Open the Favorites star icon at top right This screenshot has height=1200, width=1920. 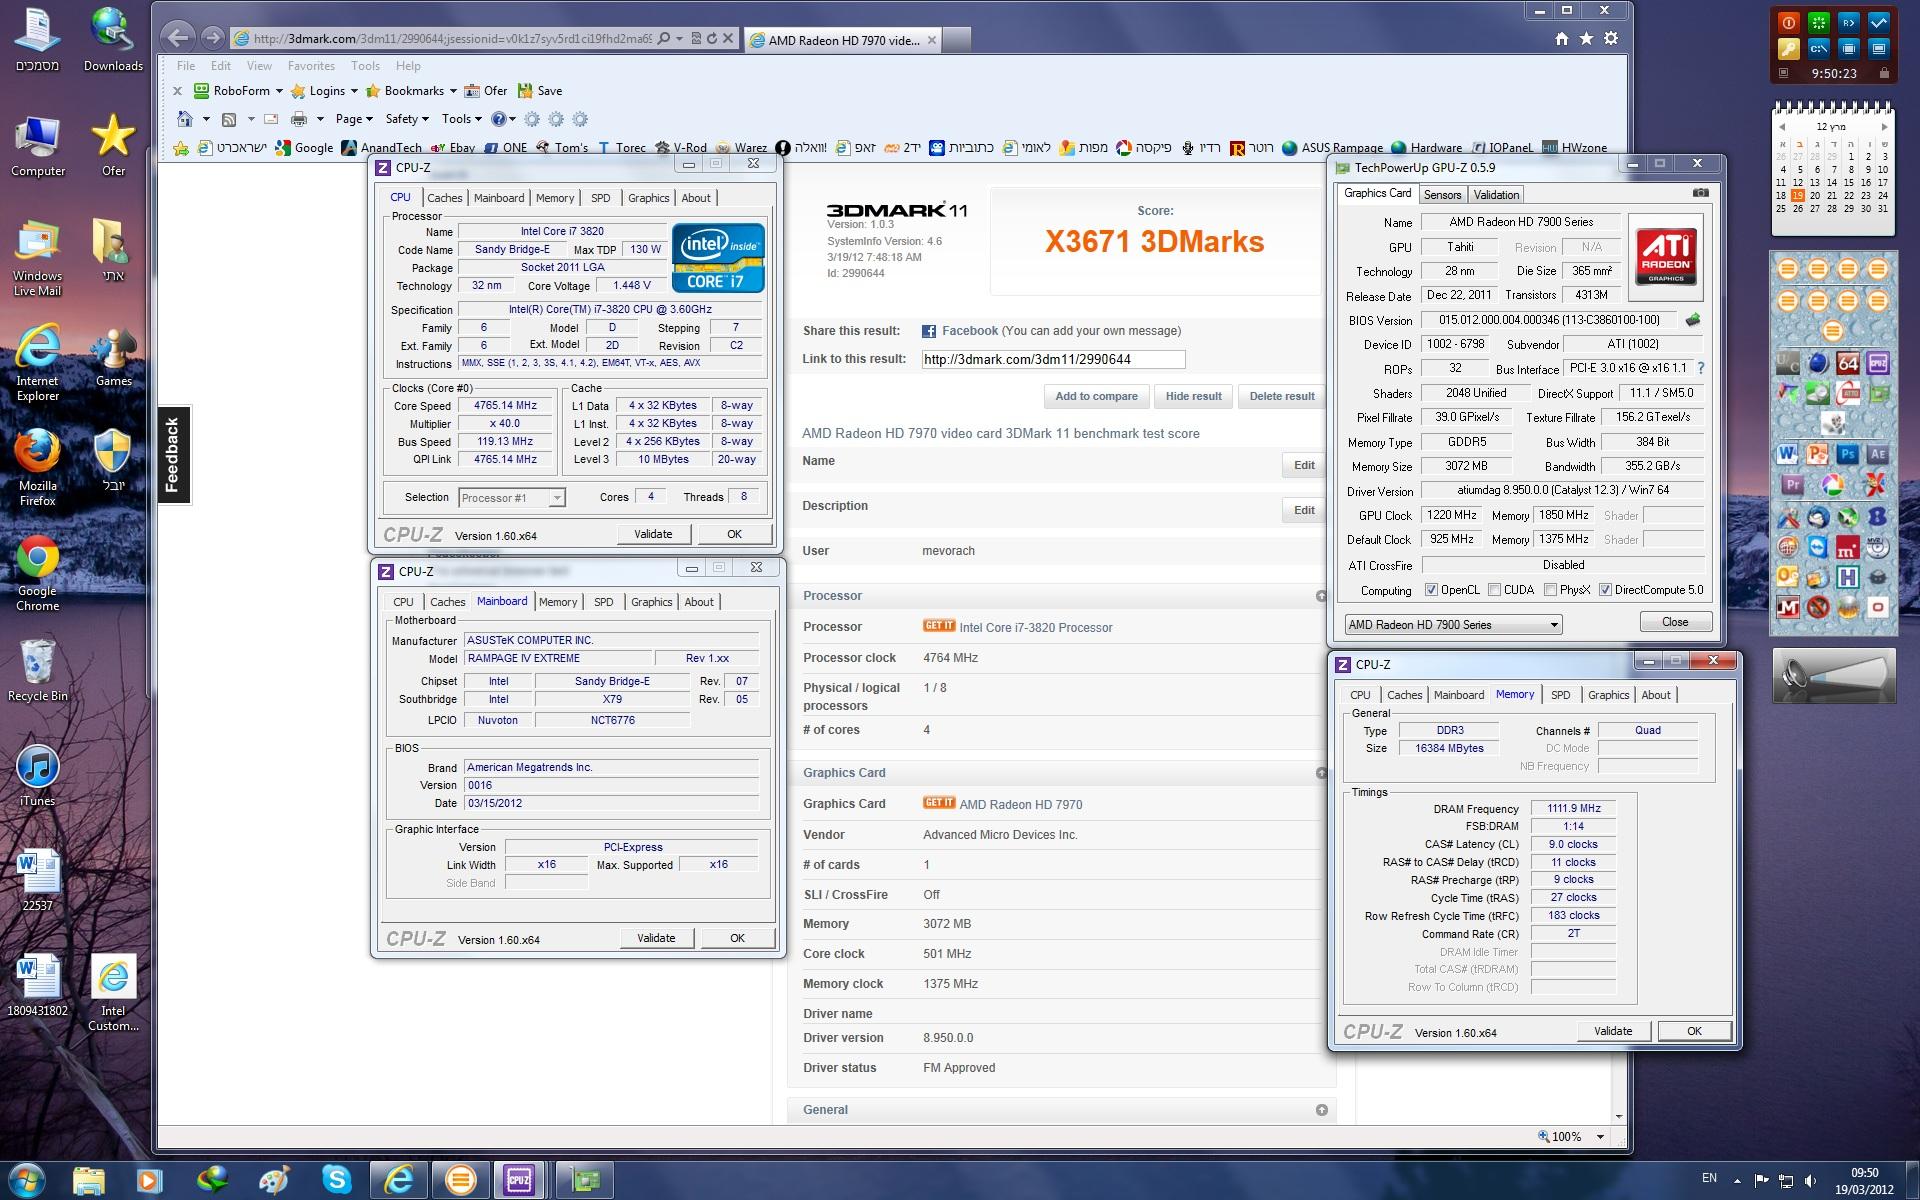pyautogui.click(x=1586, y=39)
